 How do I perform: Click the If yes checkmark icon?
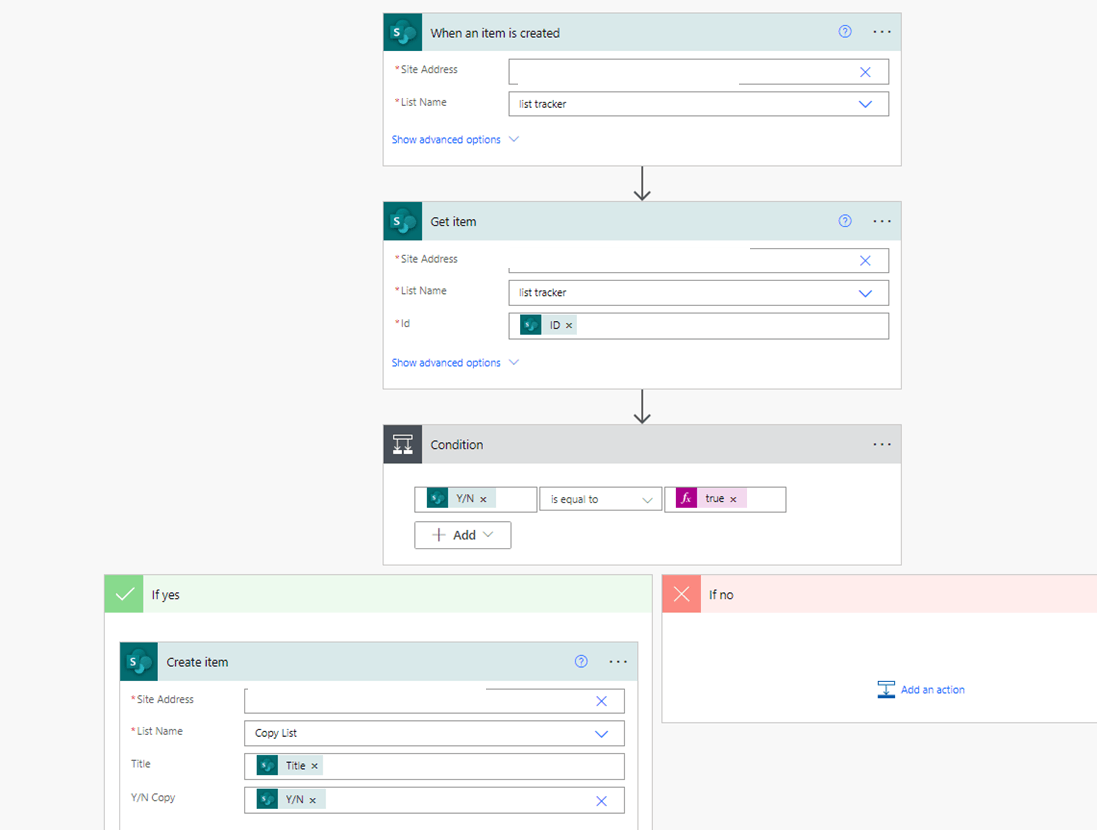[x=124, y=594]
